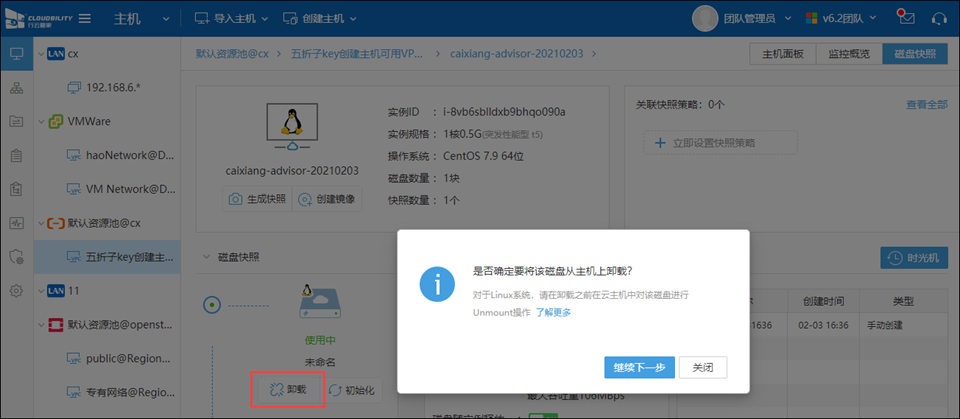Switch to the 主机面板 tab
The image size is (960, 419).
pos(782,54)
